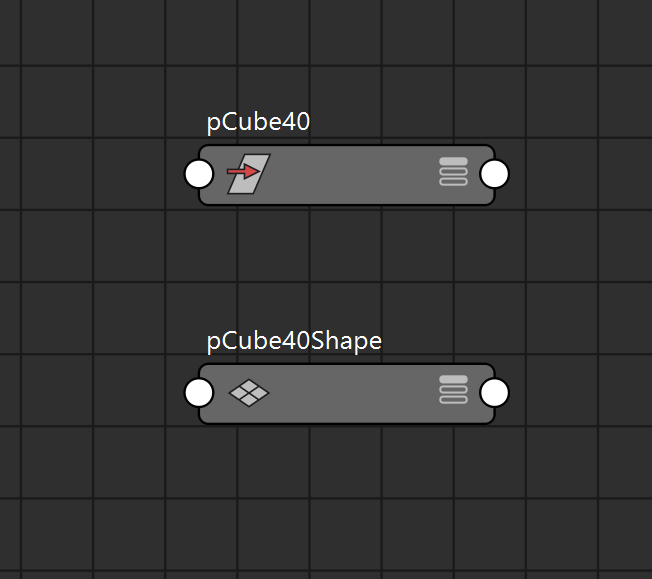The height and width of the screenshot is (579, 652).
Task: Click empty grid right of pCube40Shape output port
Action: 580,393
